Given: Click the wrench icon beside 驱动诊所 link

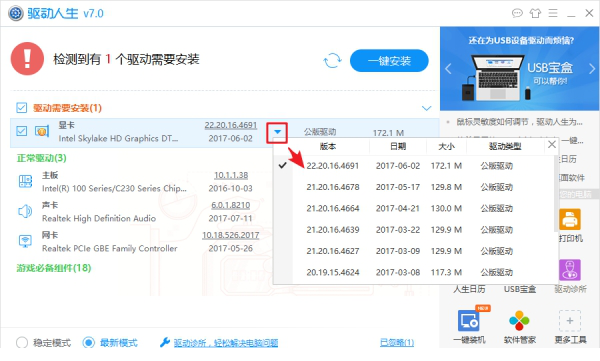Looking at the screenshot, I should (x=165, y=342).
